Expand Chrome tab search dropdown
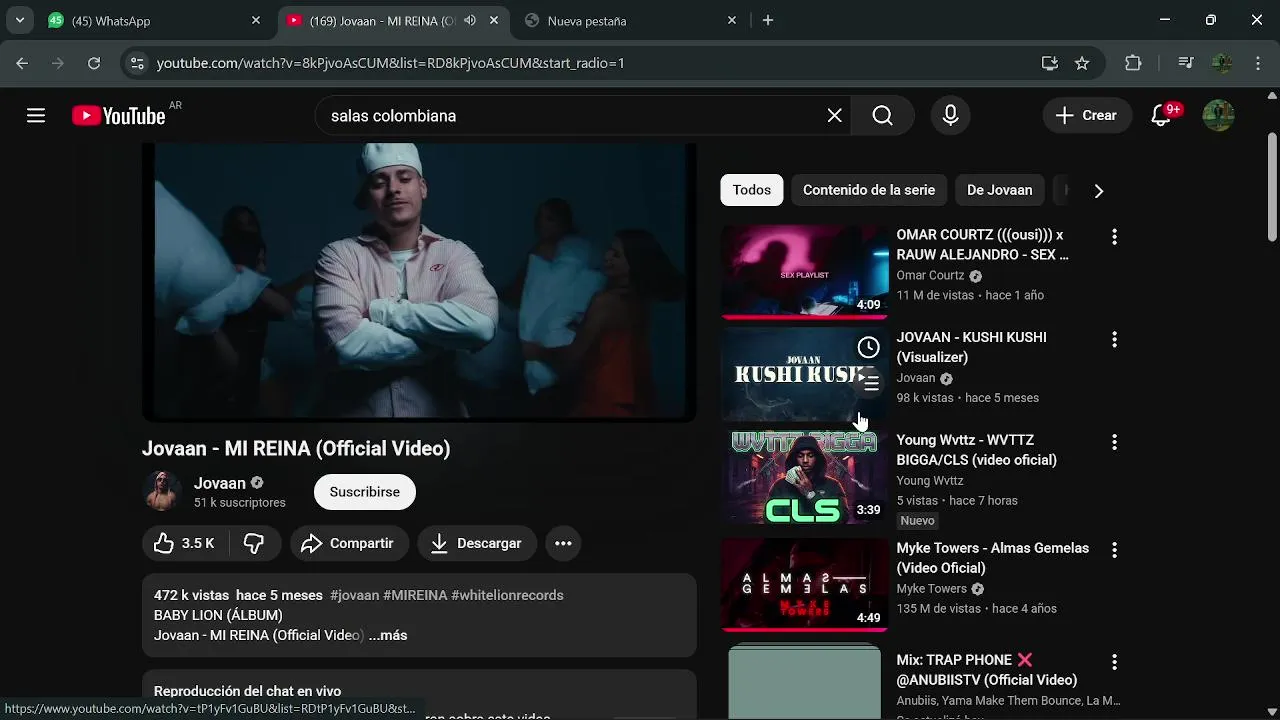 [x=19, y=20]
